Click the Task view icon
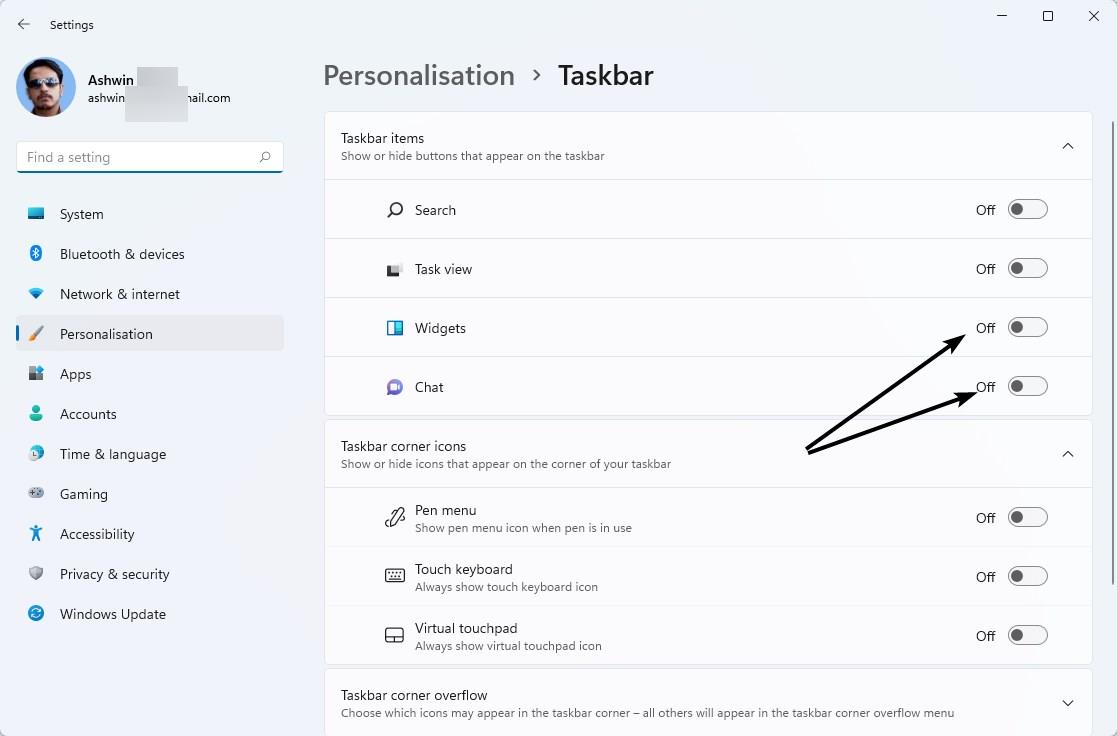This screenshot has width=1117, height=736. point(395,269)
